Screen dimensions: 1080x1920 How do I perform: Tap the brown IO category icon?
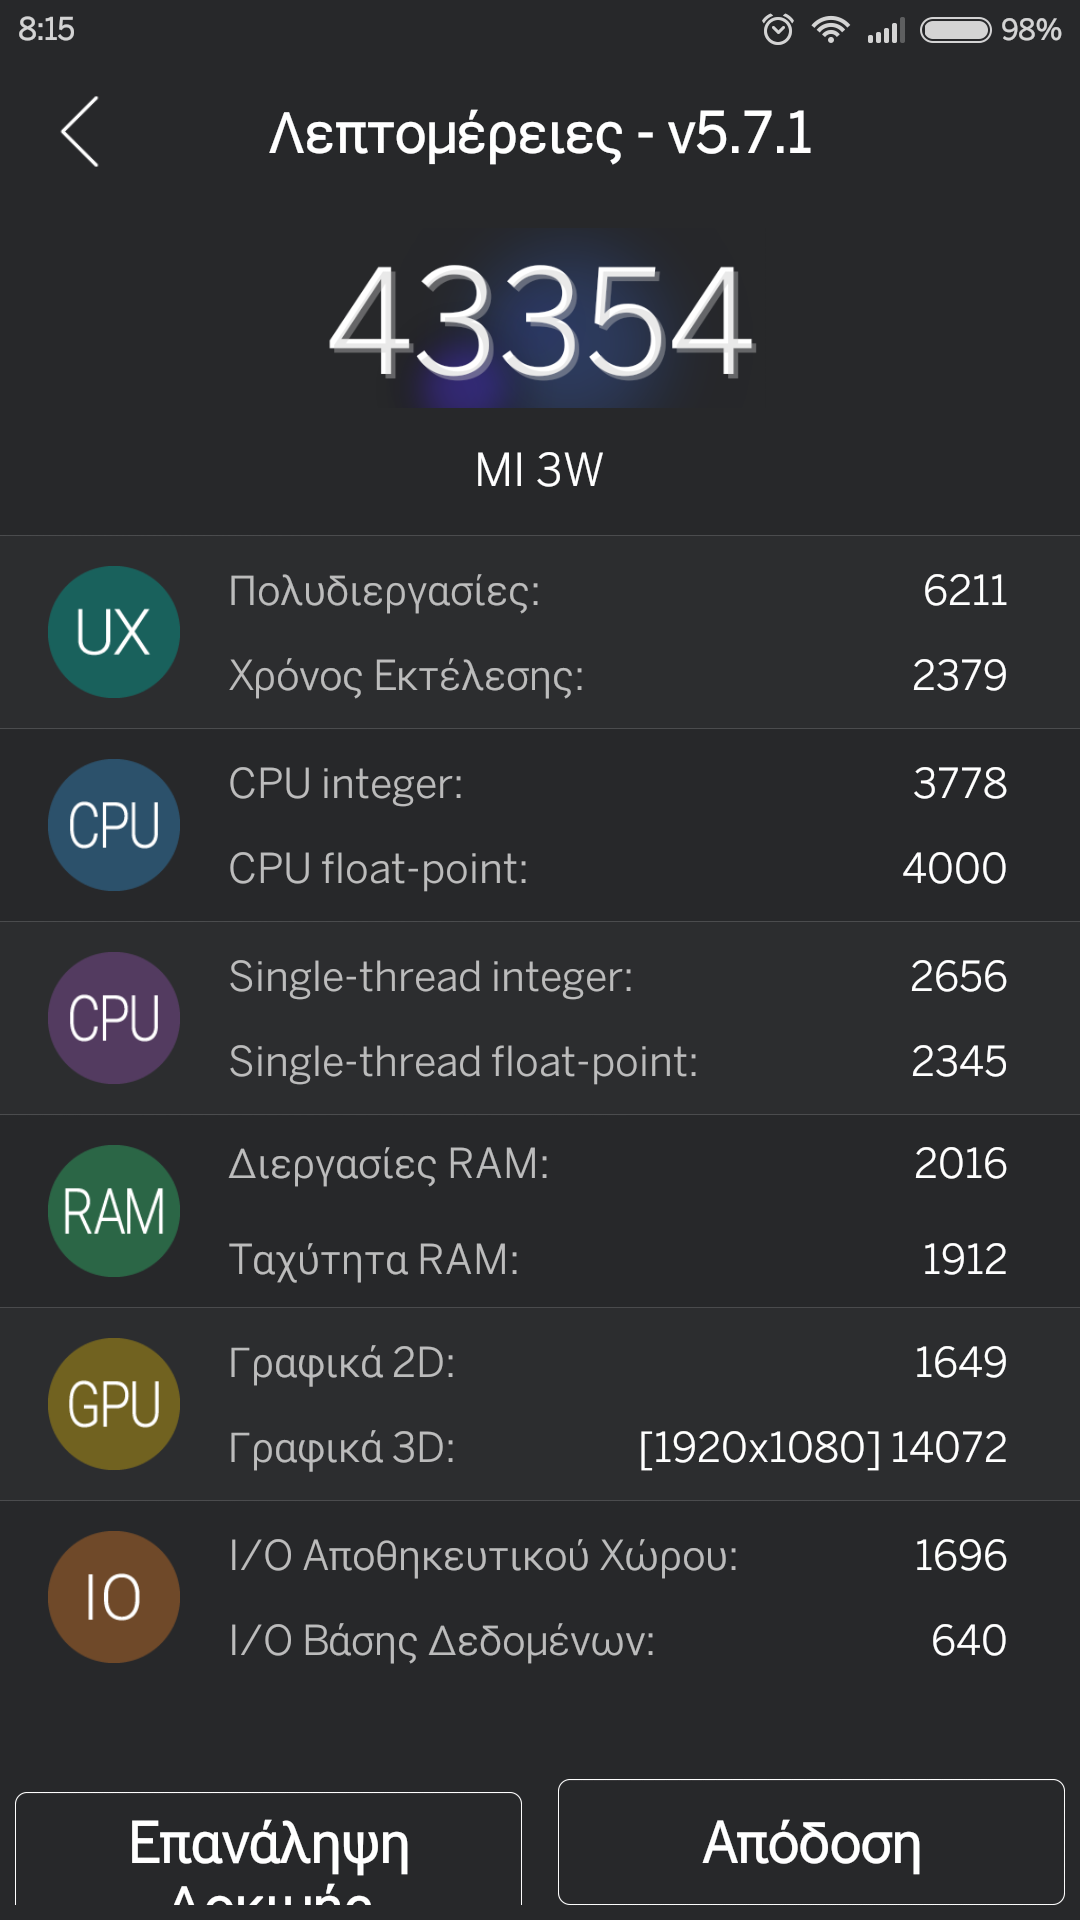coord(114,1597)
